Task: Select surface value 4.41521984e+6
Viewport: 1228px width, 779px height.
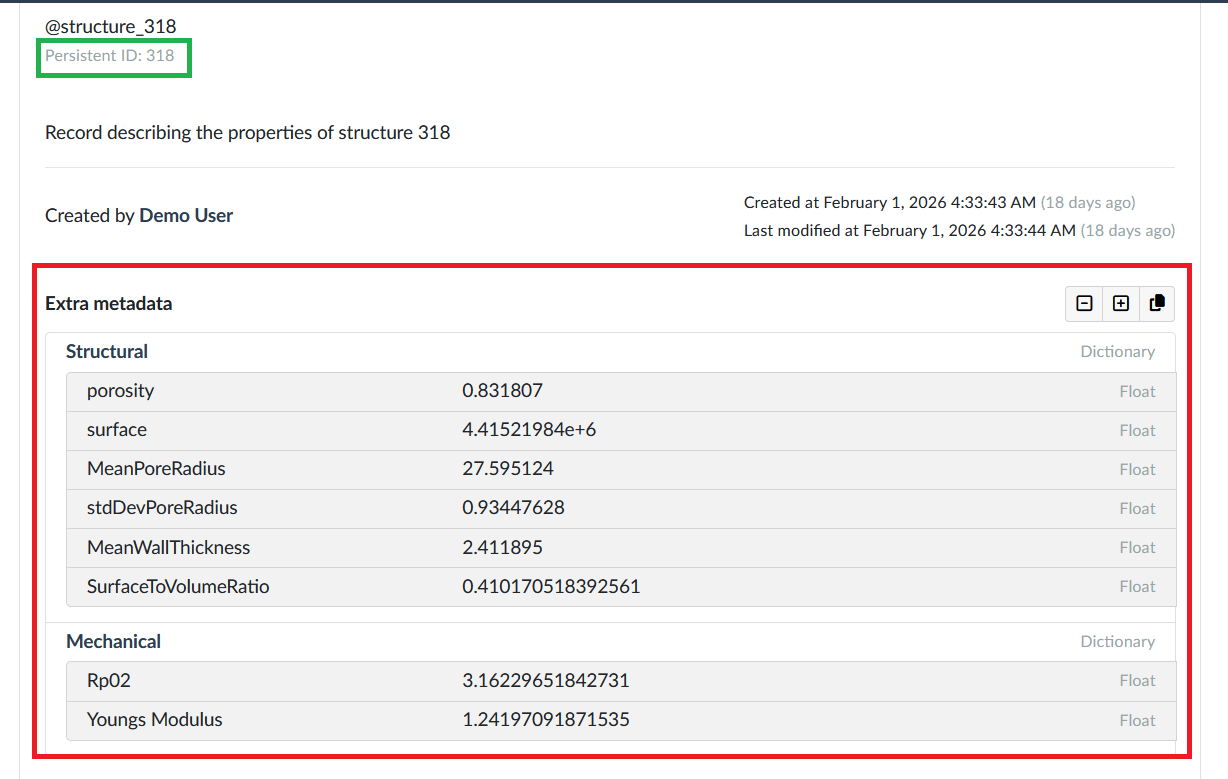Action: point(529,430)
